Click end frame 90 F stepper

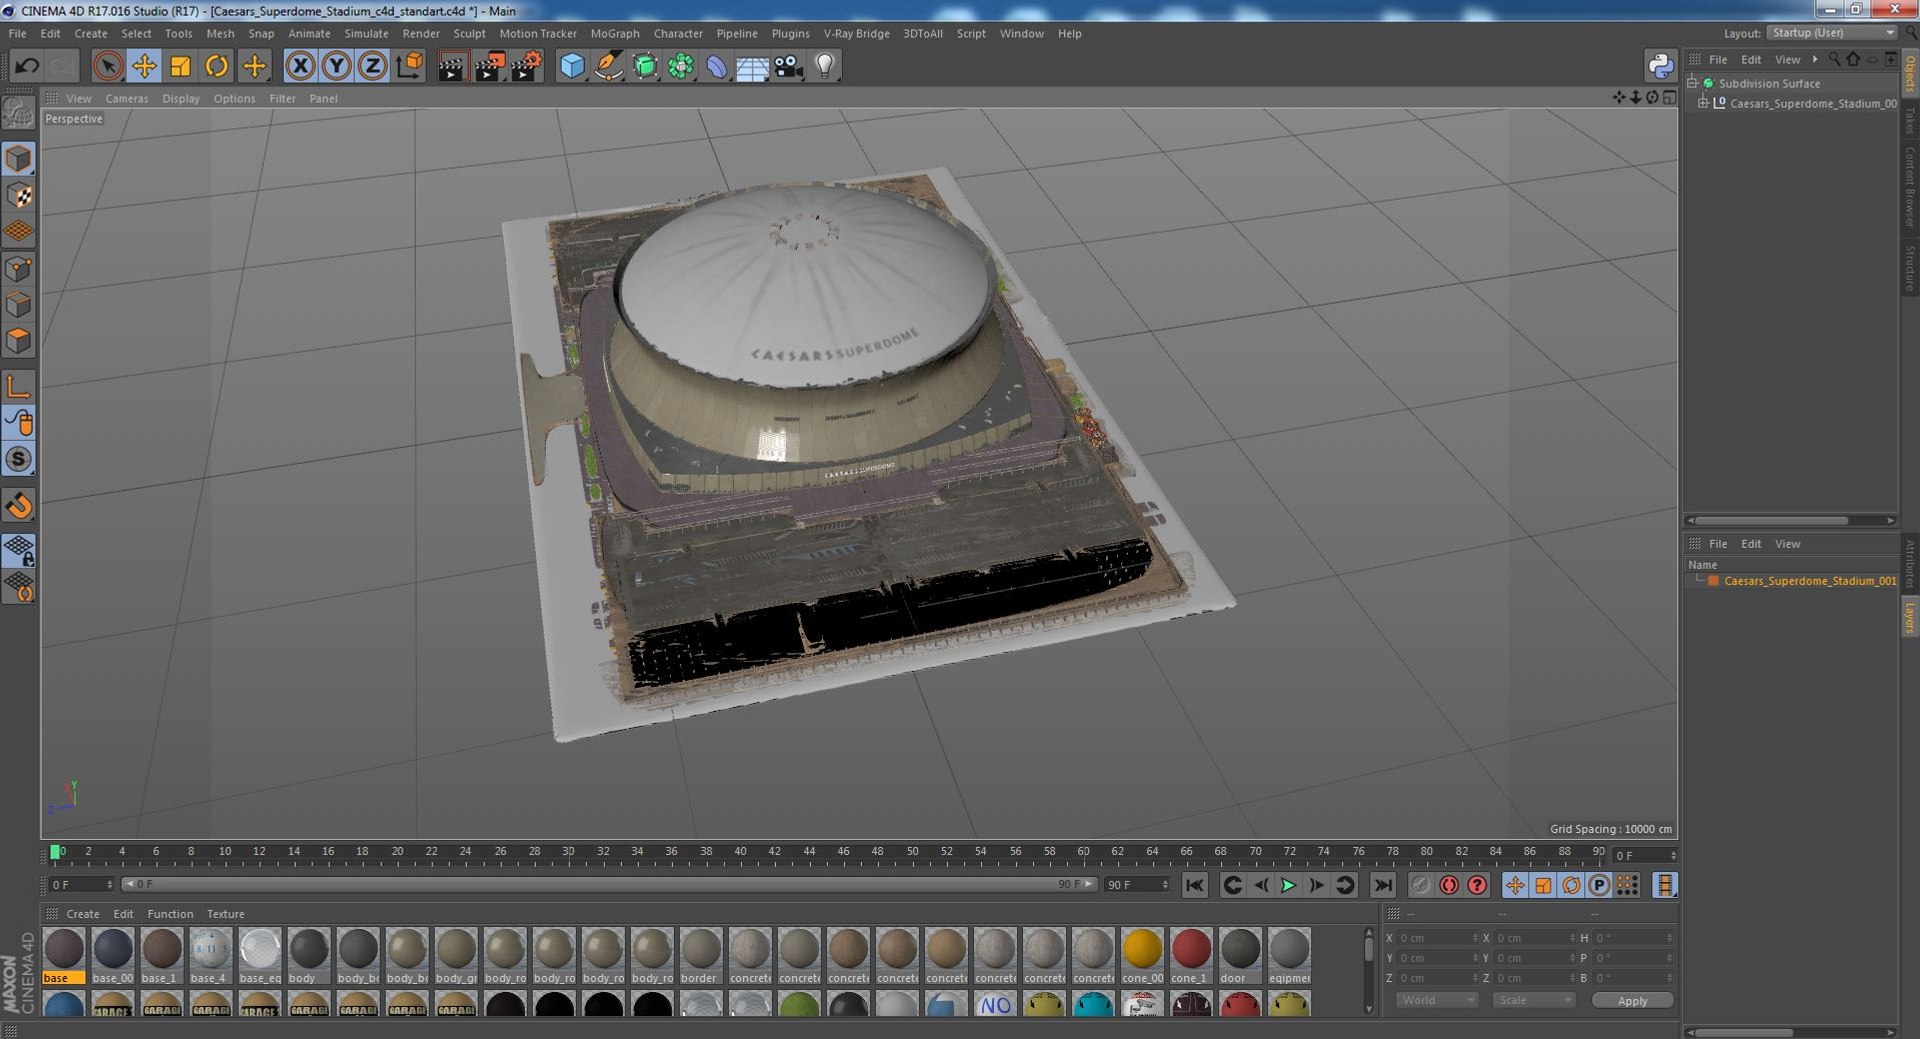[1165, 884]
